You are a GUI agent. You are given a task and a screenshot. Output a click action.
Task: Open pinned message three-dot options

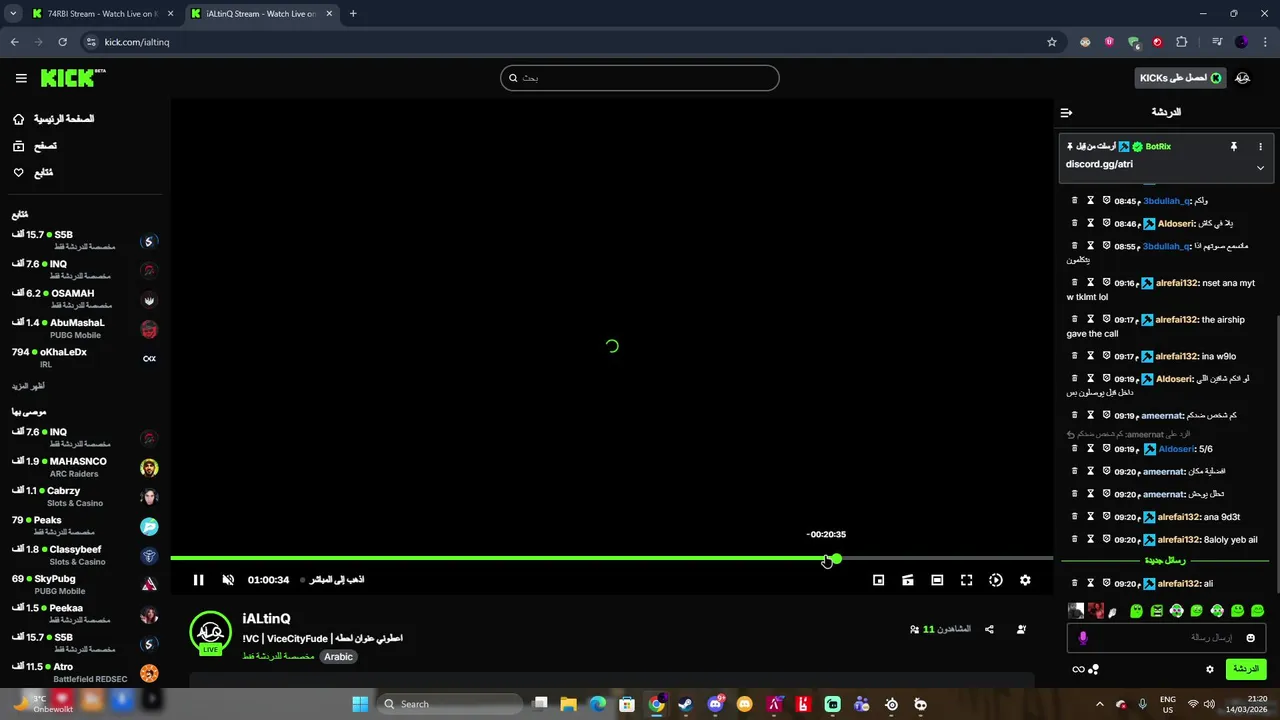pos(1260,146)
